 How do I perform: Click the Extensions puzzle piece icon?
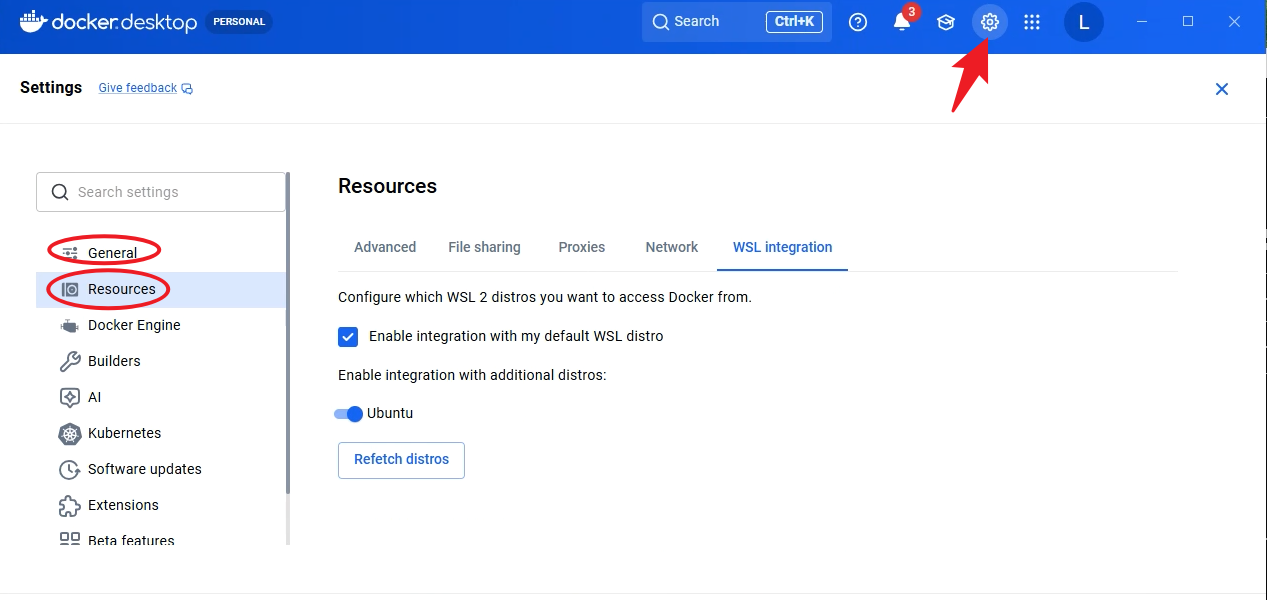tap(70, 505)
